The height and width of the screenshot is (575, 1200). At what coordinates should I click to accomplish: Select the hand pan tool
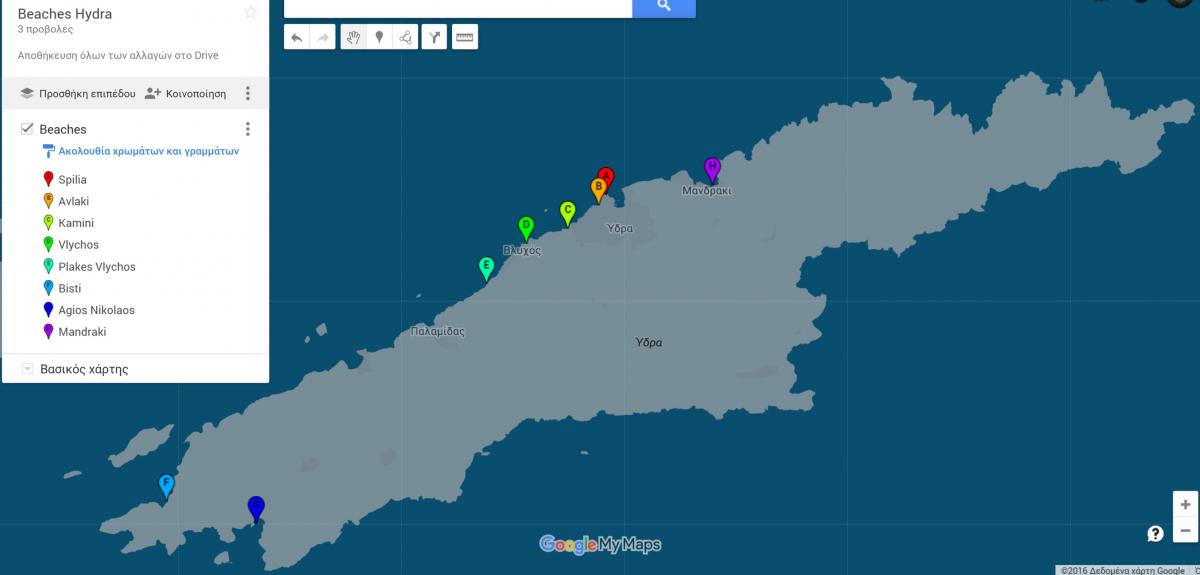pos(353,38)
